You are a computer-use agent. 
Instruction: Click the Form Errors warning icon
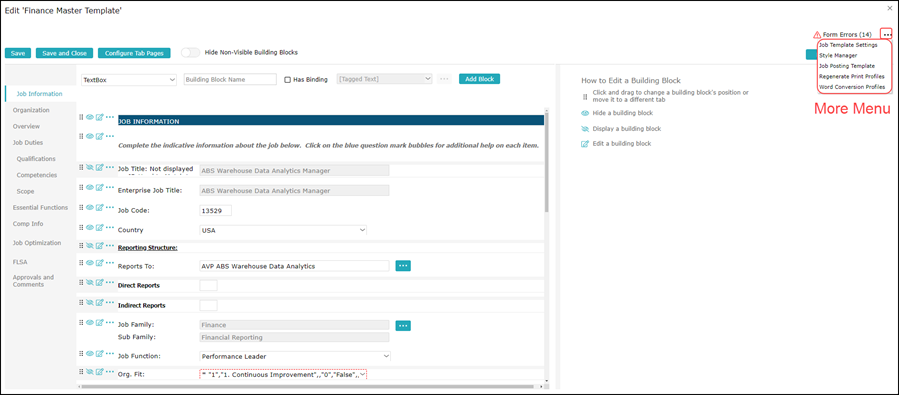click(817, 35)
